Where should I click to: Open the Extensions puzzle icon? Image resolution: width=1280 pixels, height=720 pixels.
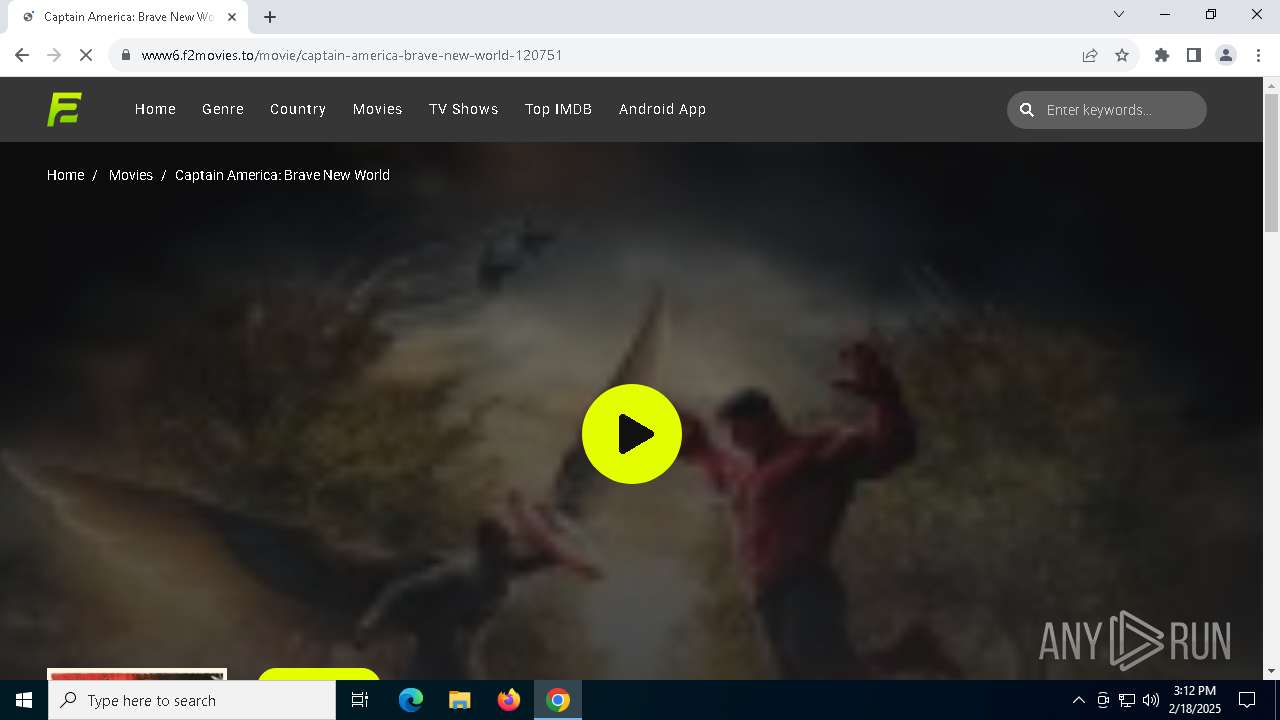1162,55
